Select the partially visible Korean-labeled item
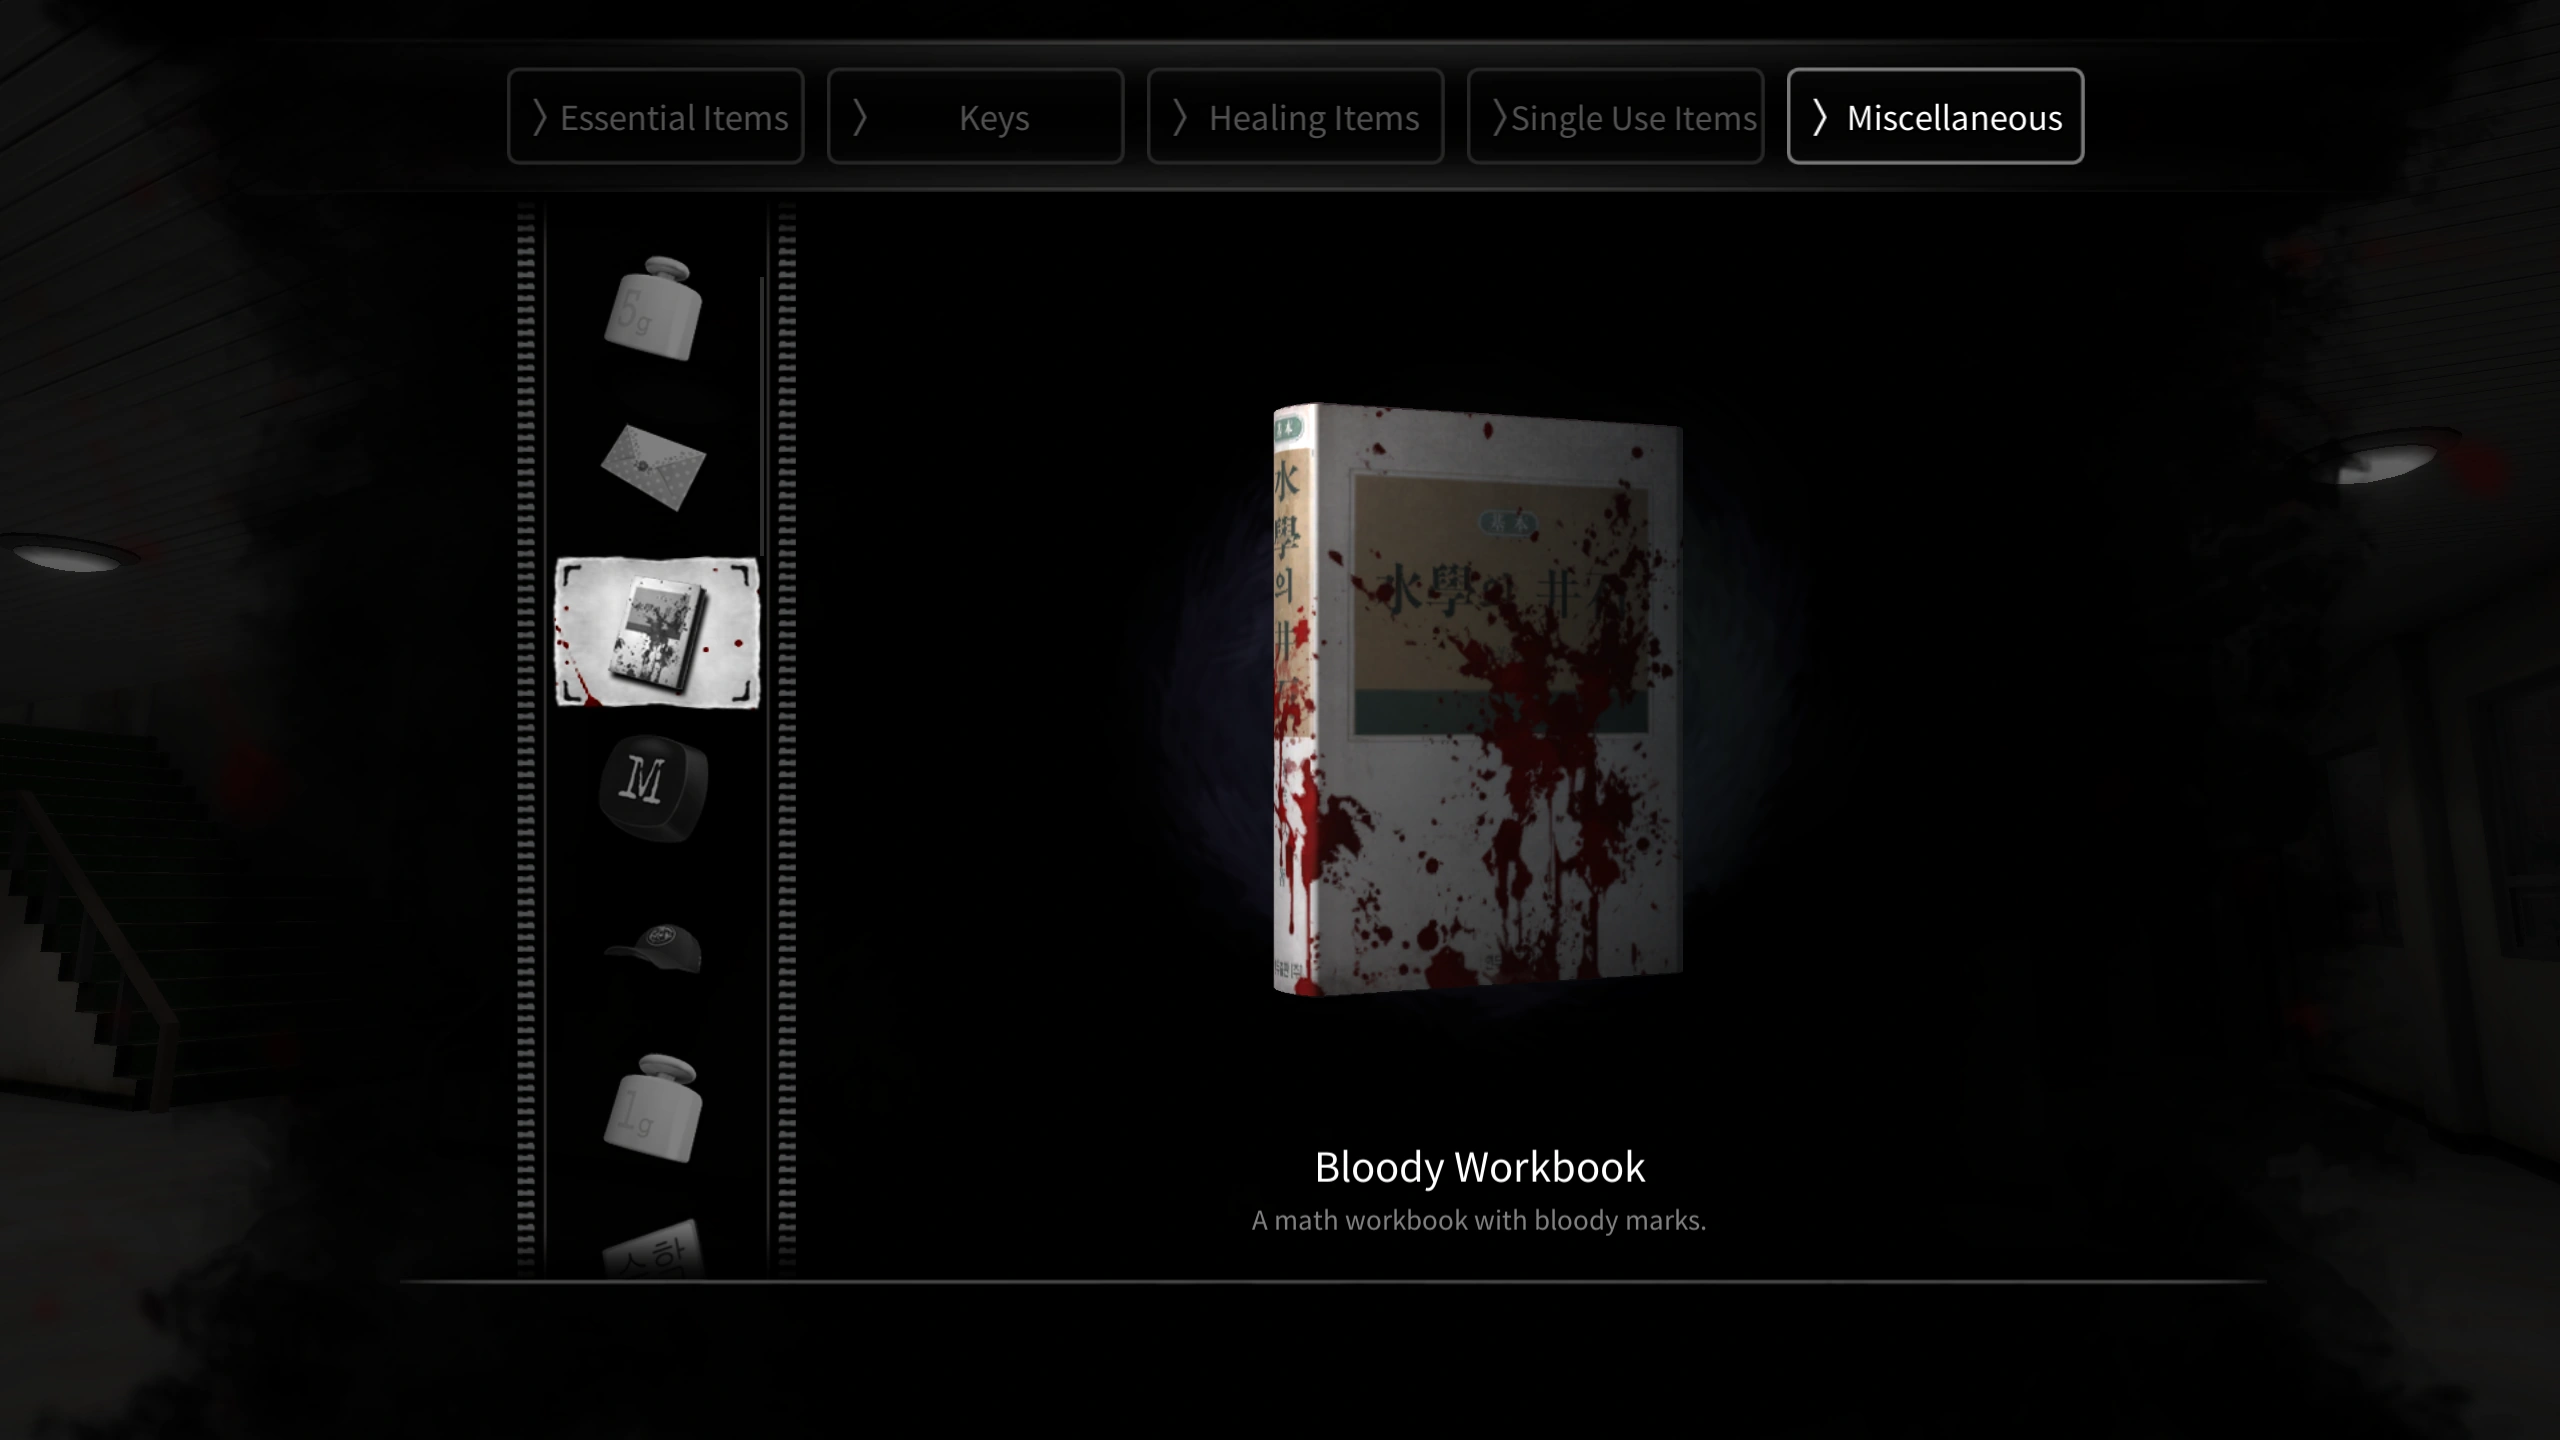This screenshot has width=2560, height=1440. 654,1248
